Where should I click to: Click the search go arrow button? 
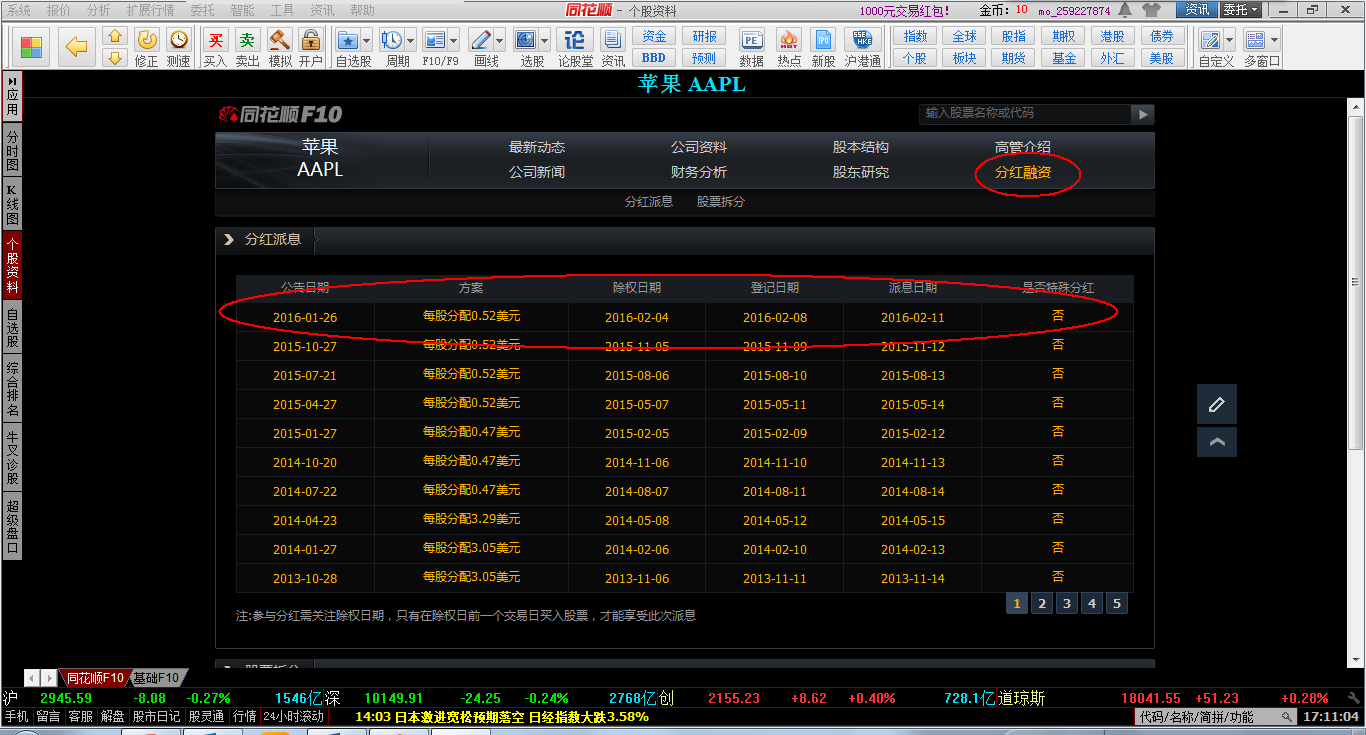tap(1142, 114)
